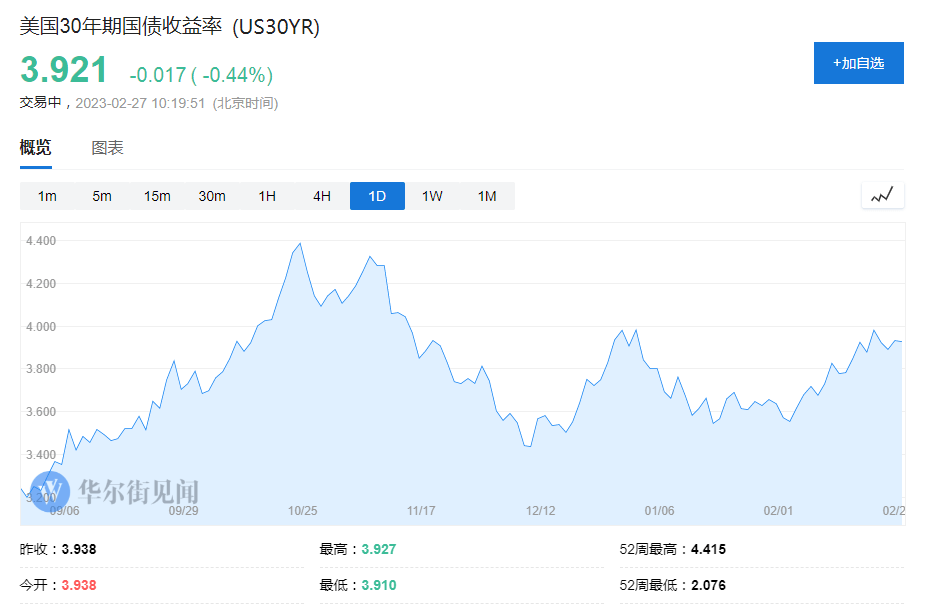Switch chart to 1W timeframe
The width and height of the screenshot is (928, 613).
432,196
